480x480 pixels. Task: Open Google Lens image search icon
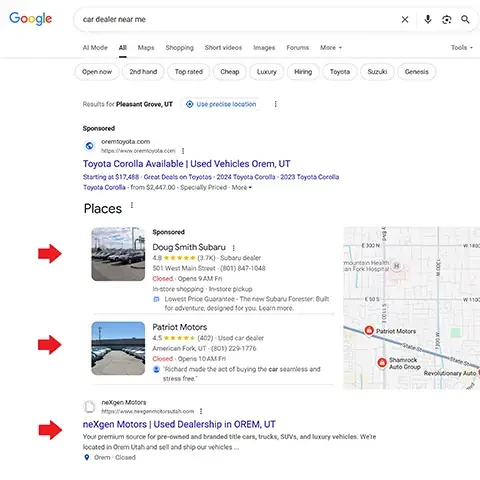click(x=446, y=20)
